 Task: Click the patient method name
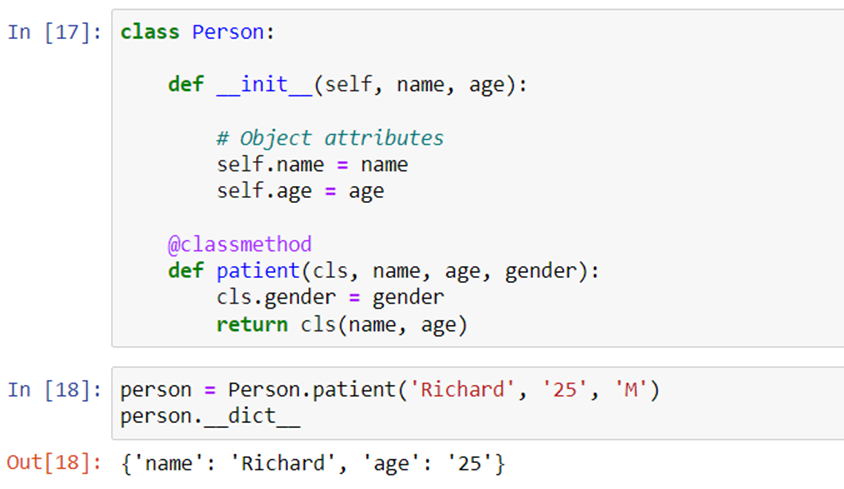[258, 271]
